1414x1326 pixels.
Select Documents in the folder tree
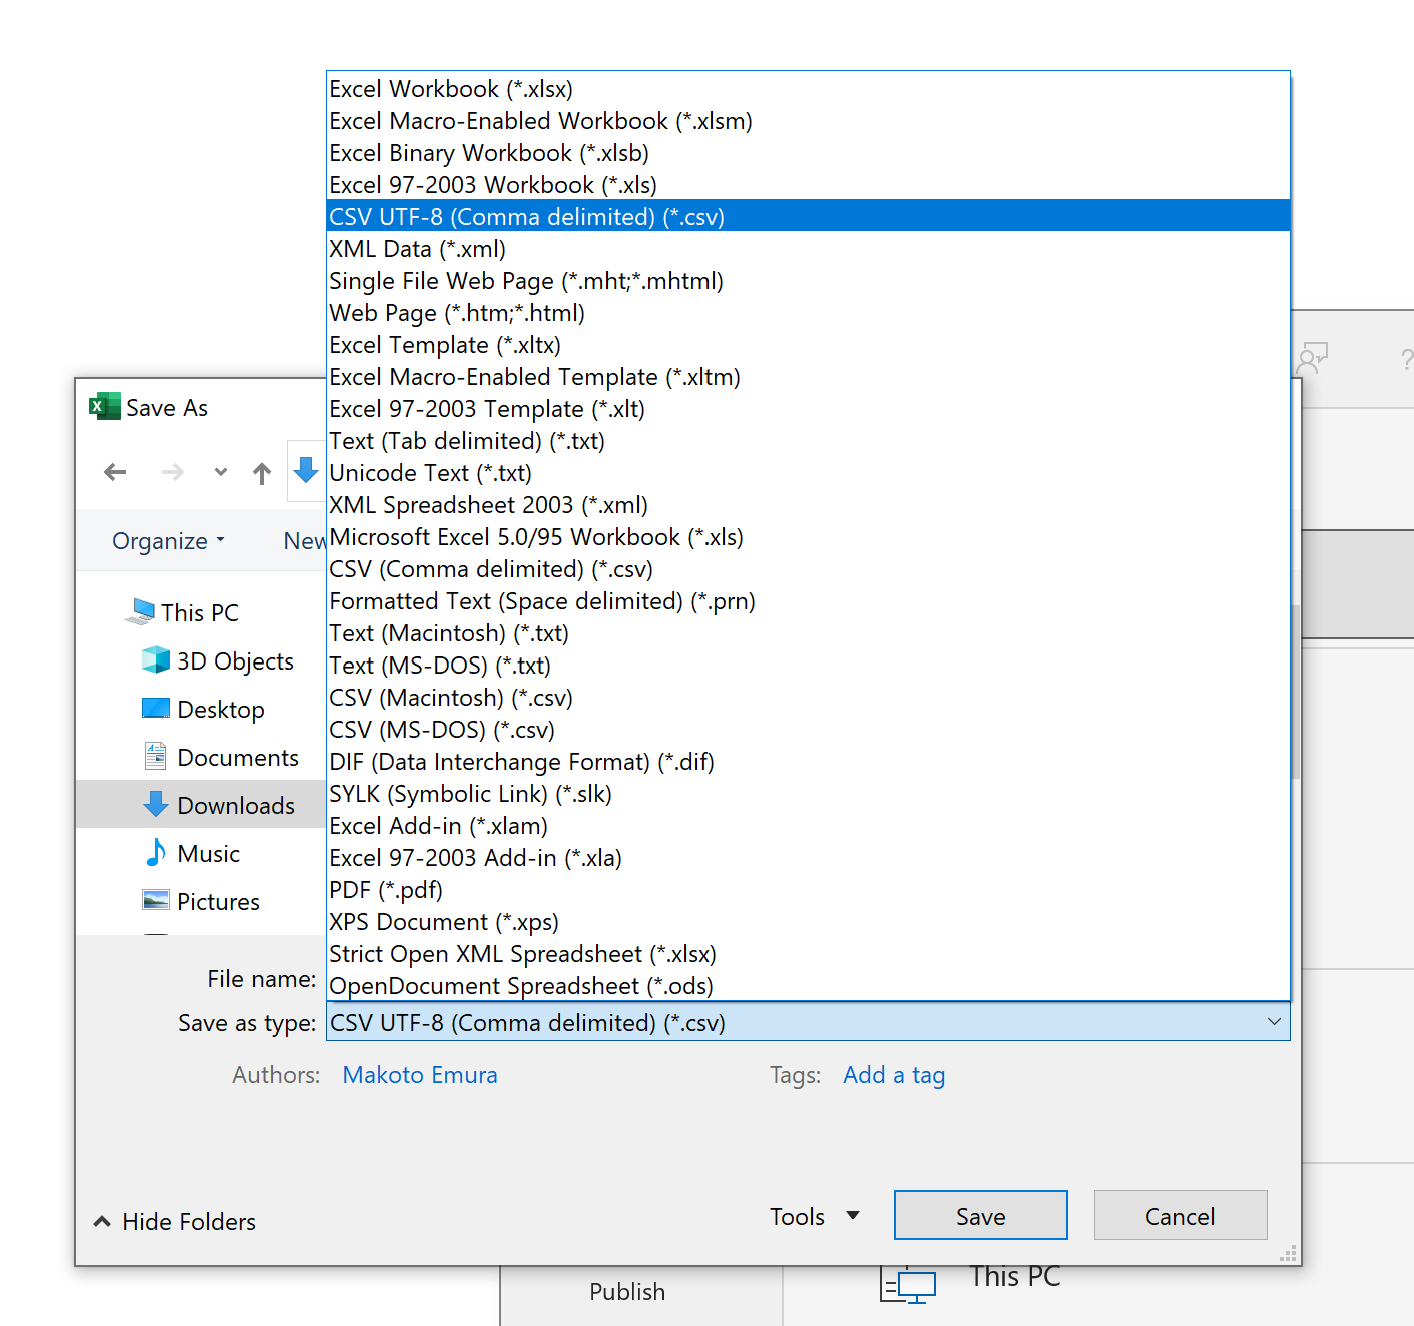pos(238,757)
